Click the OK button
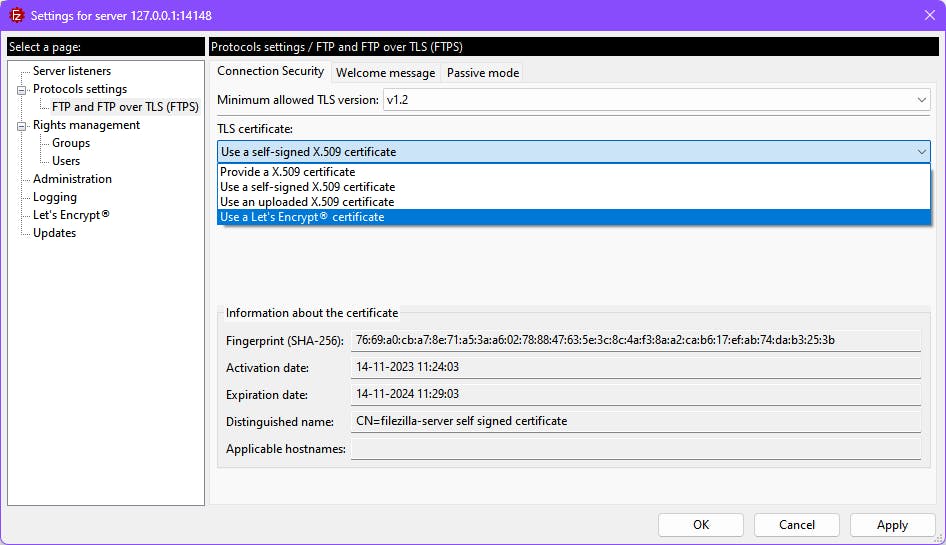The height and width of the screenshot is (545, 946). (x=700, y=525)
